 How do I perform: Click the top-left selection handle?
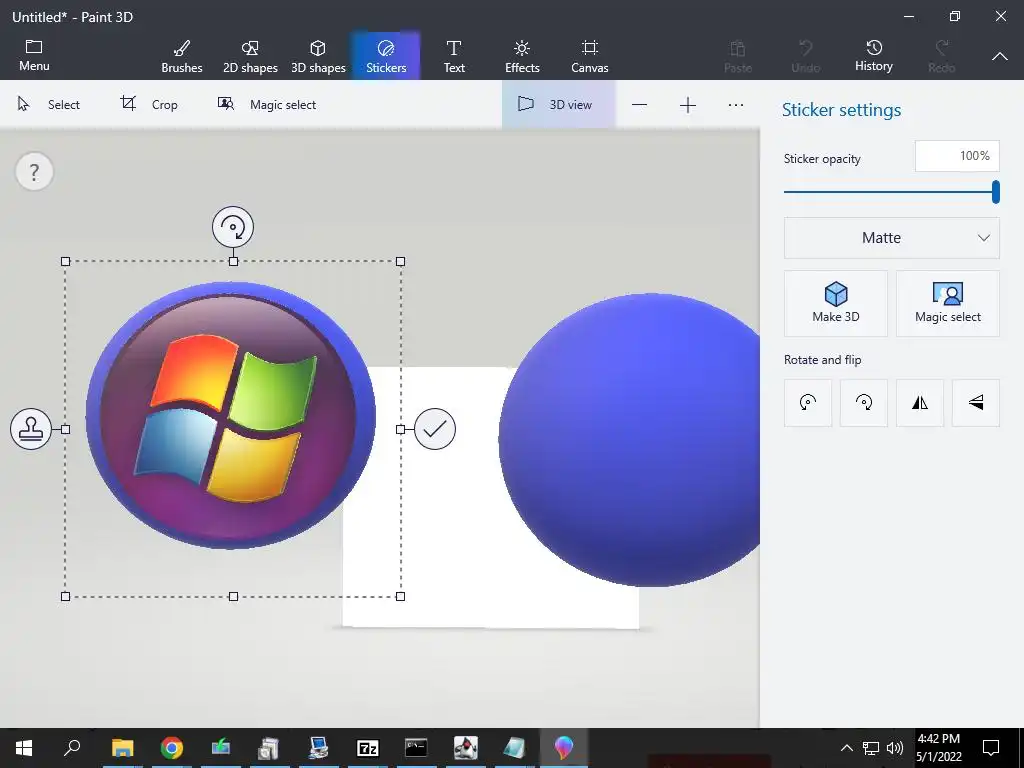click(x=65, y=261)
